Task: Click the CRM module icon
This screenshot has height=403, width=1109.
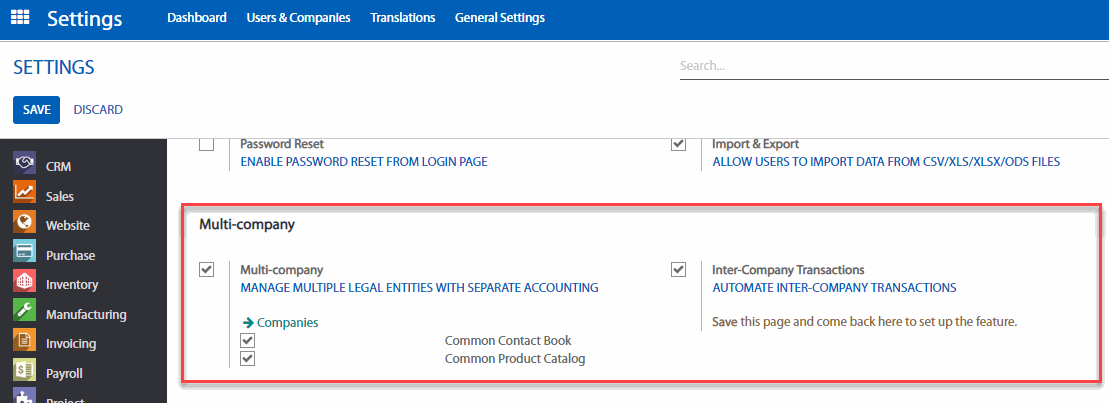Action: [26, 164]
